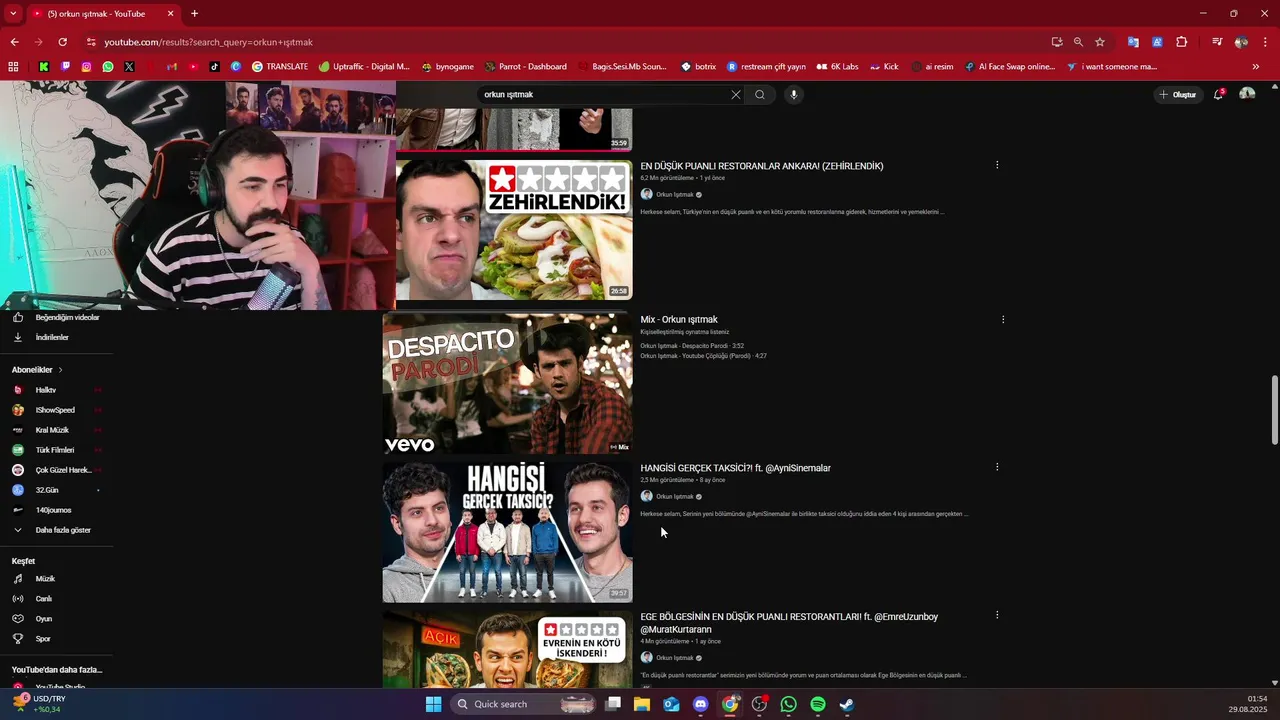
Task: Bookmark this page with the star
Action: [1100, 42]
